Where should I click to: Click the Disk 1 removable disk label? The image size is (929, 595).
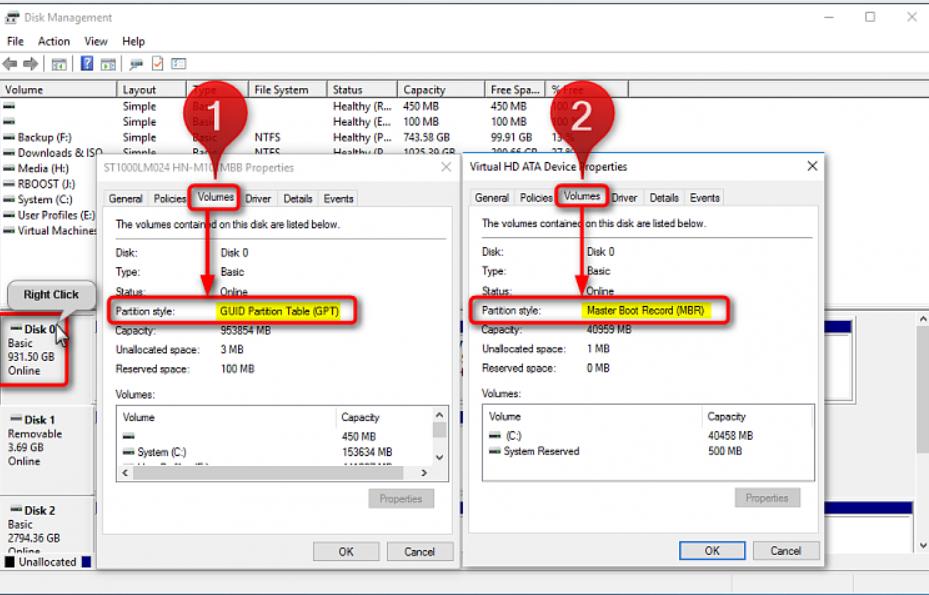(x=40, y=420)
